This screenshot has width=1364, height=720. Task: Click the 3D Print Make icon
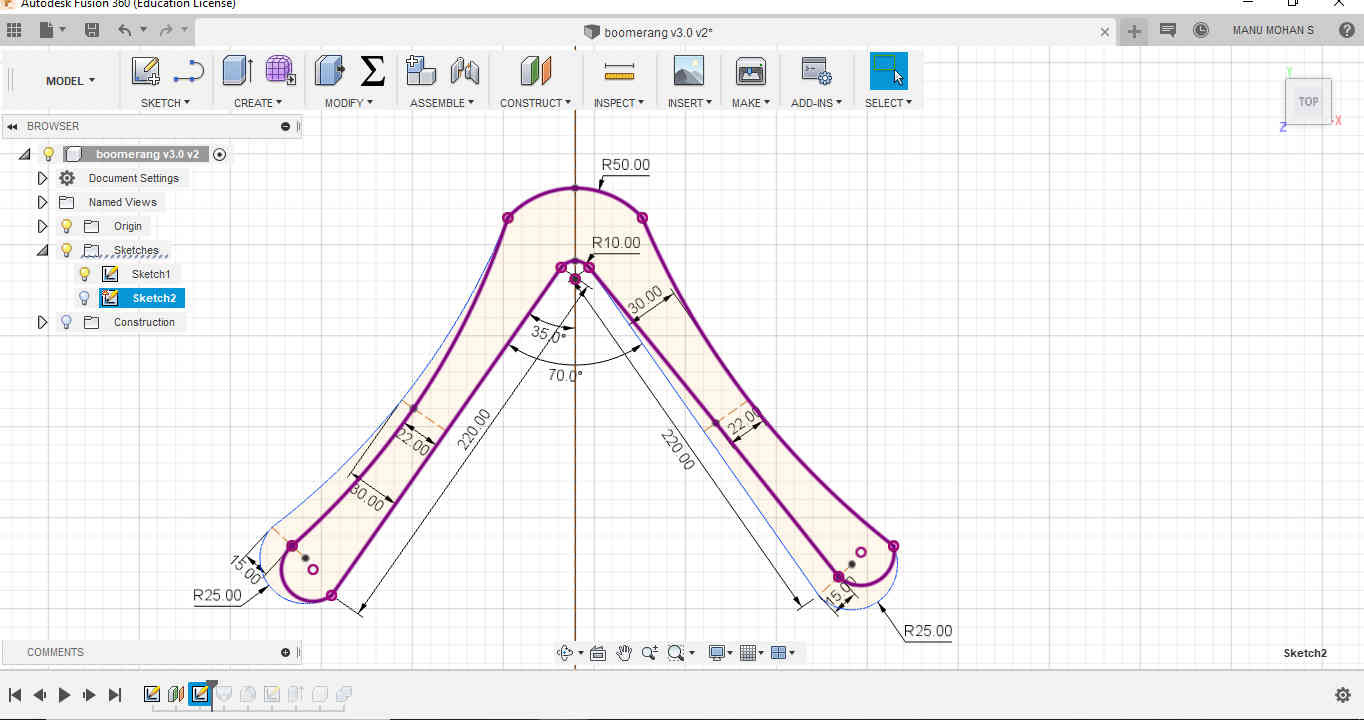pos(750,70)
